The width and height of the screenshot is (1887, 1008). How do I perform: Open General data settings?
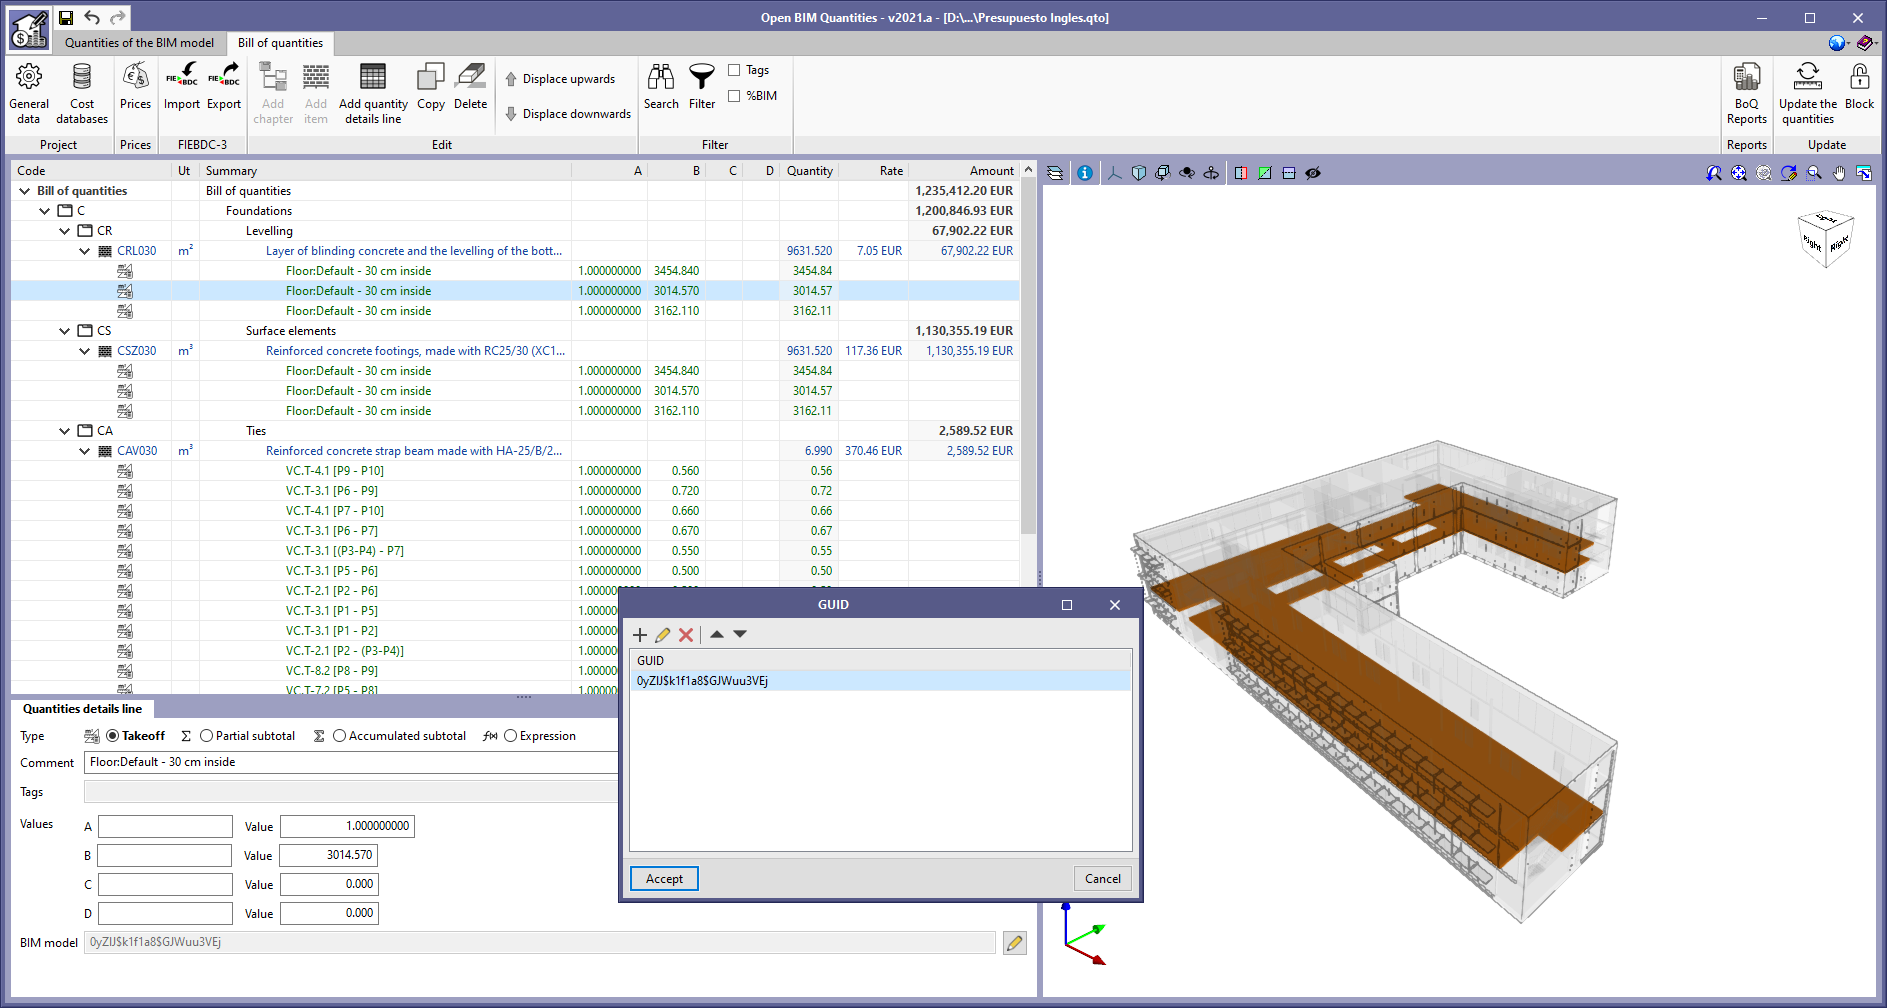29,94
